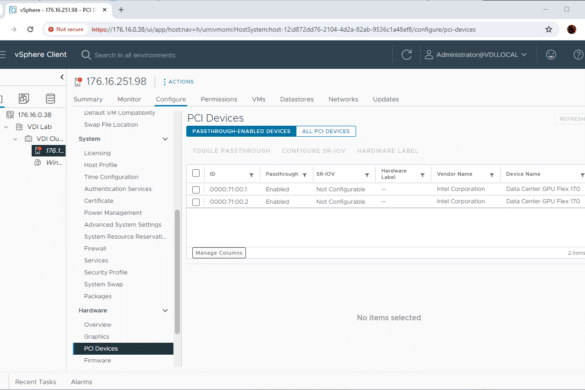The width and height of the screenshot is (585, 390).
Task: Open the Summary tab
Action: coord(88,99)
